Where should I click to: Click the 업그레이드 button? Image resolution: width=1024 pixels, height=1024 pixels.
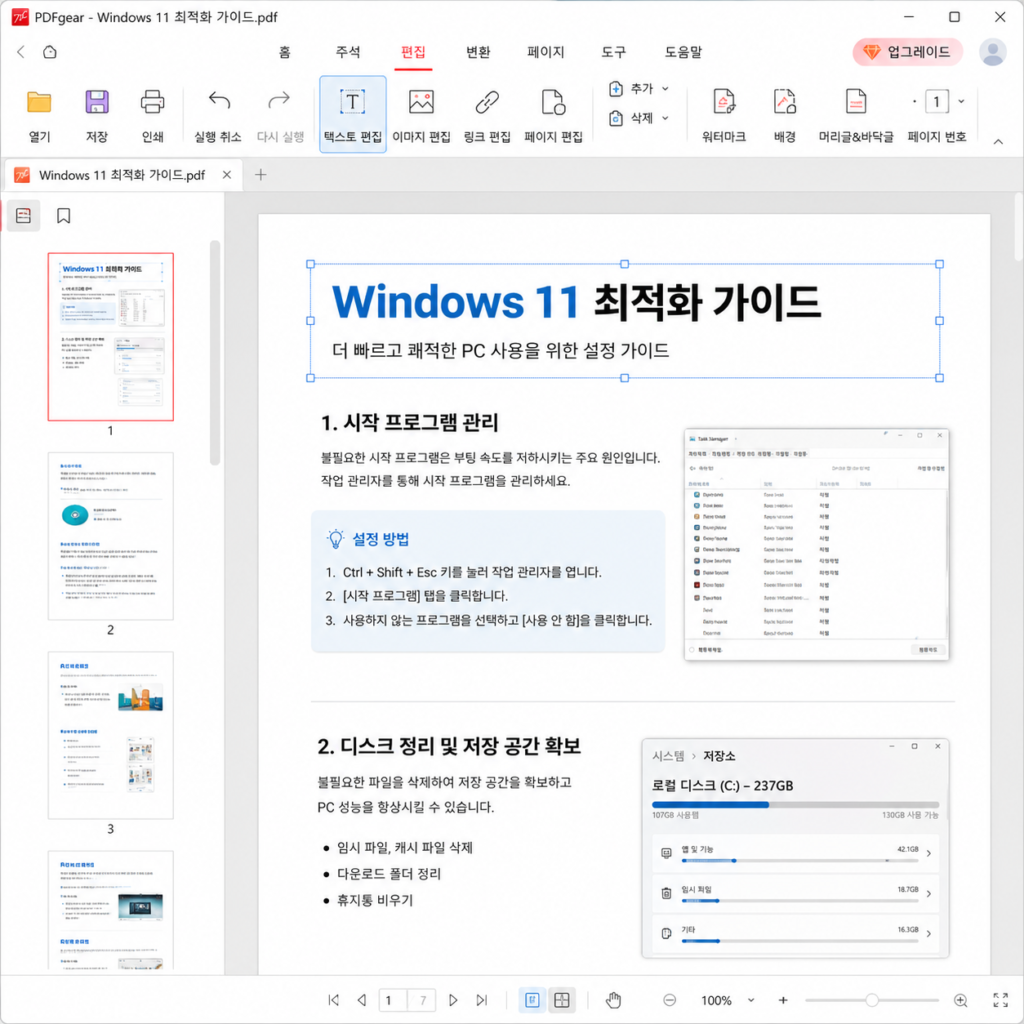pos(907,52)
